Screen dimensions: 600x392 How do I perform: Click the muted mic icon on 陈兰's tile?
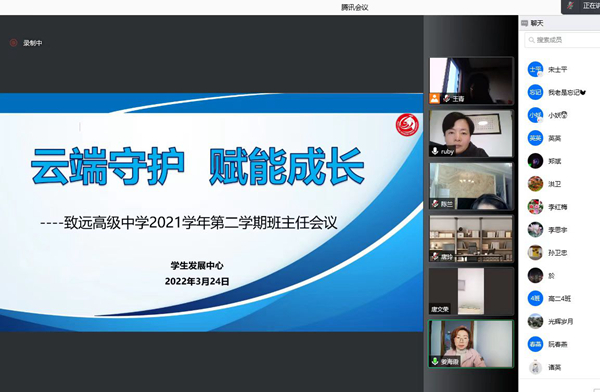tap(435, 204)
